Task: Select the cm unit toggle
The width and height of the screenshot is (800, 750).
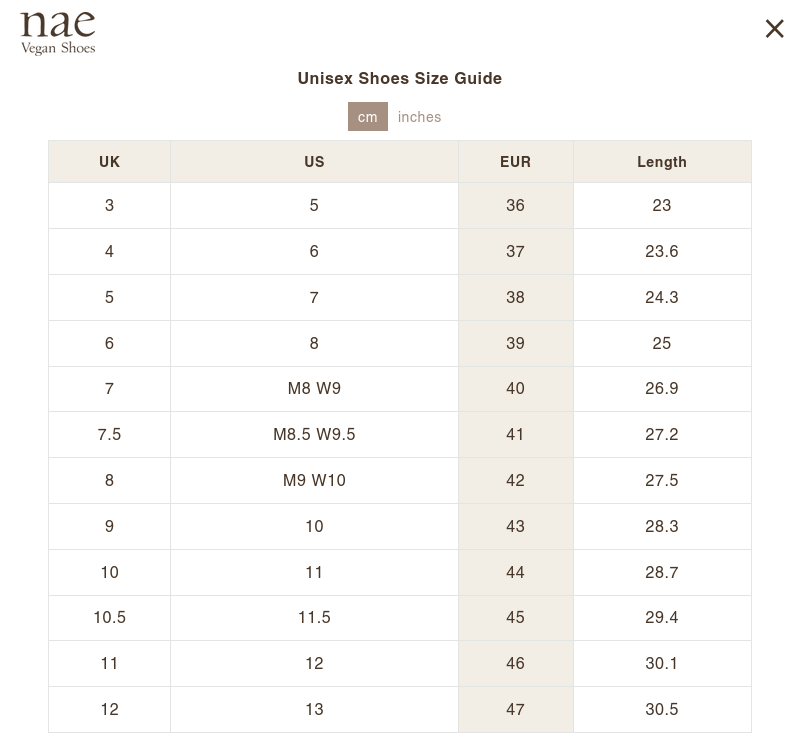Action: 367,117
